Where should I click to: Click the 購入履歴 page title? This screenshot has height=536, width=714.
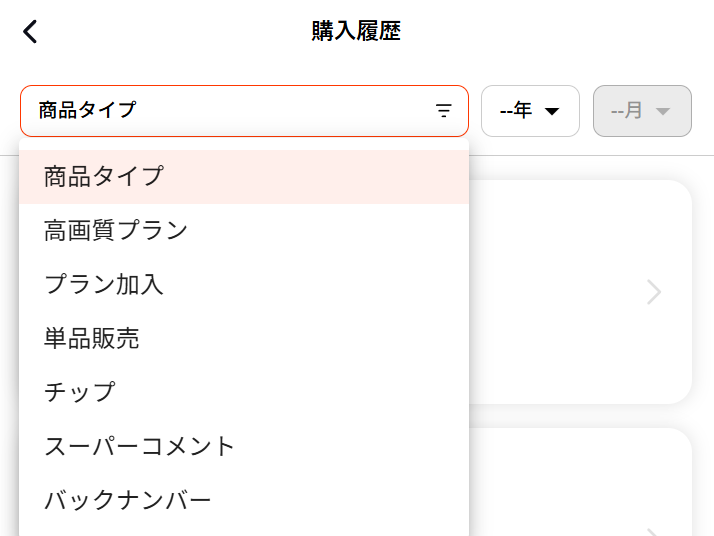point(356,31)
